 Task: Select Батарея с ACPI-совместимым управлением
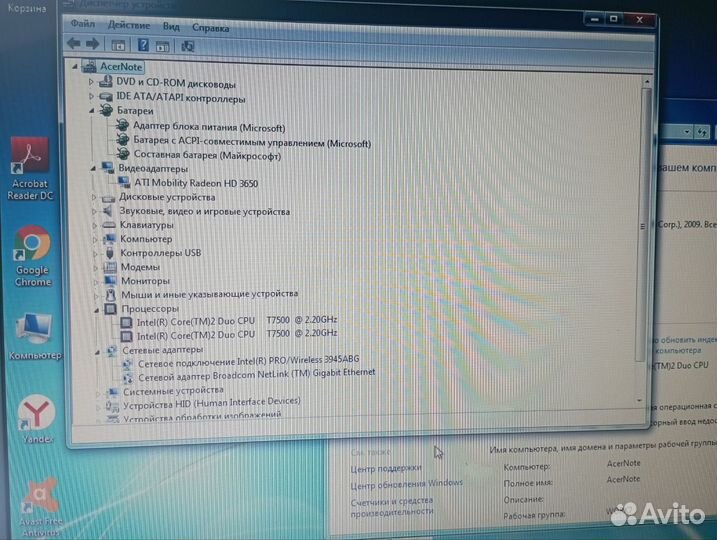[252, 142]
